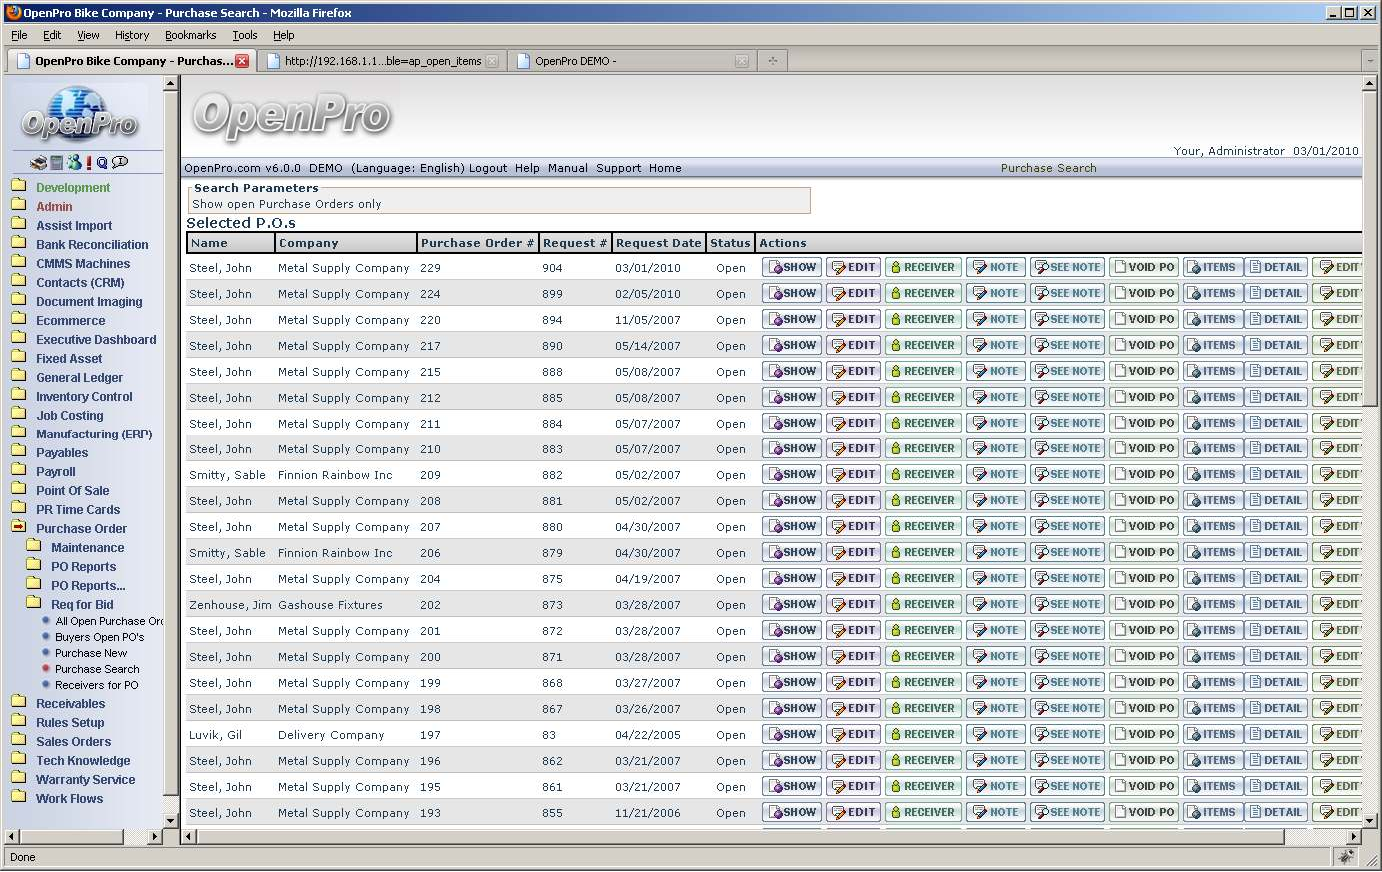Click the OpenPro globe logo in sidebar
1382x872 pixels.
coord(80,115)
